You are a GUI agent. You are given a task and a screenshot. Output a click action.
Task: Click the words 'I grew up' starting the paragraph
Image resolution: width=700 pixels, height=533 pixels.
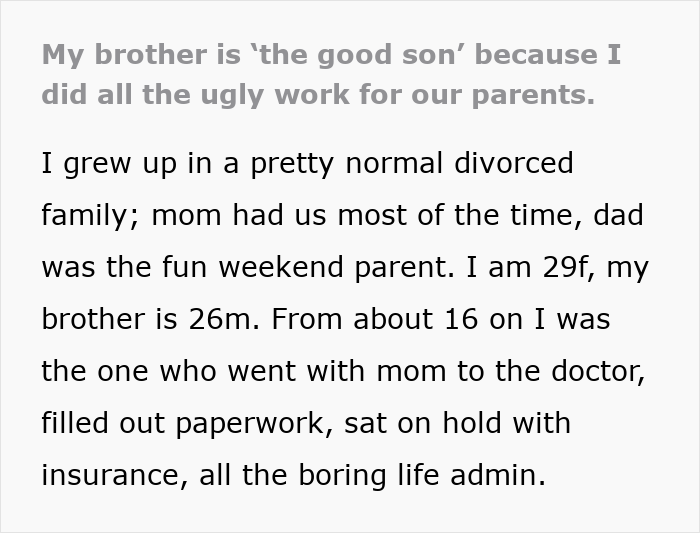[x=103, y=162]
